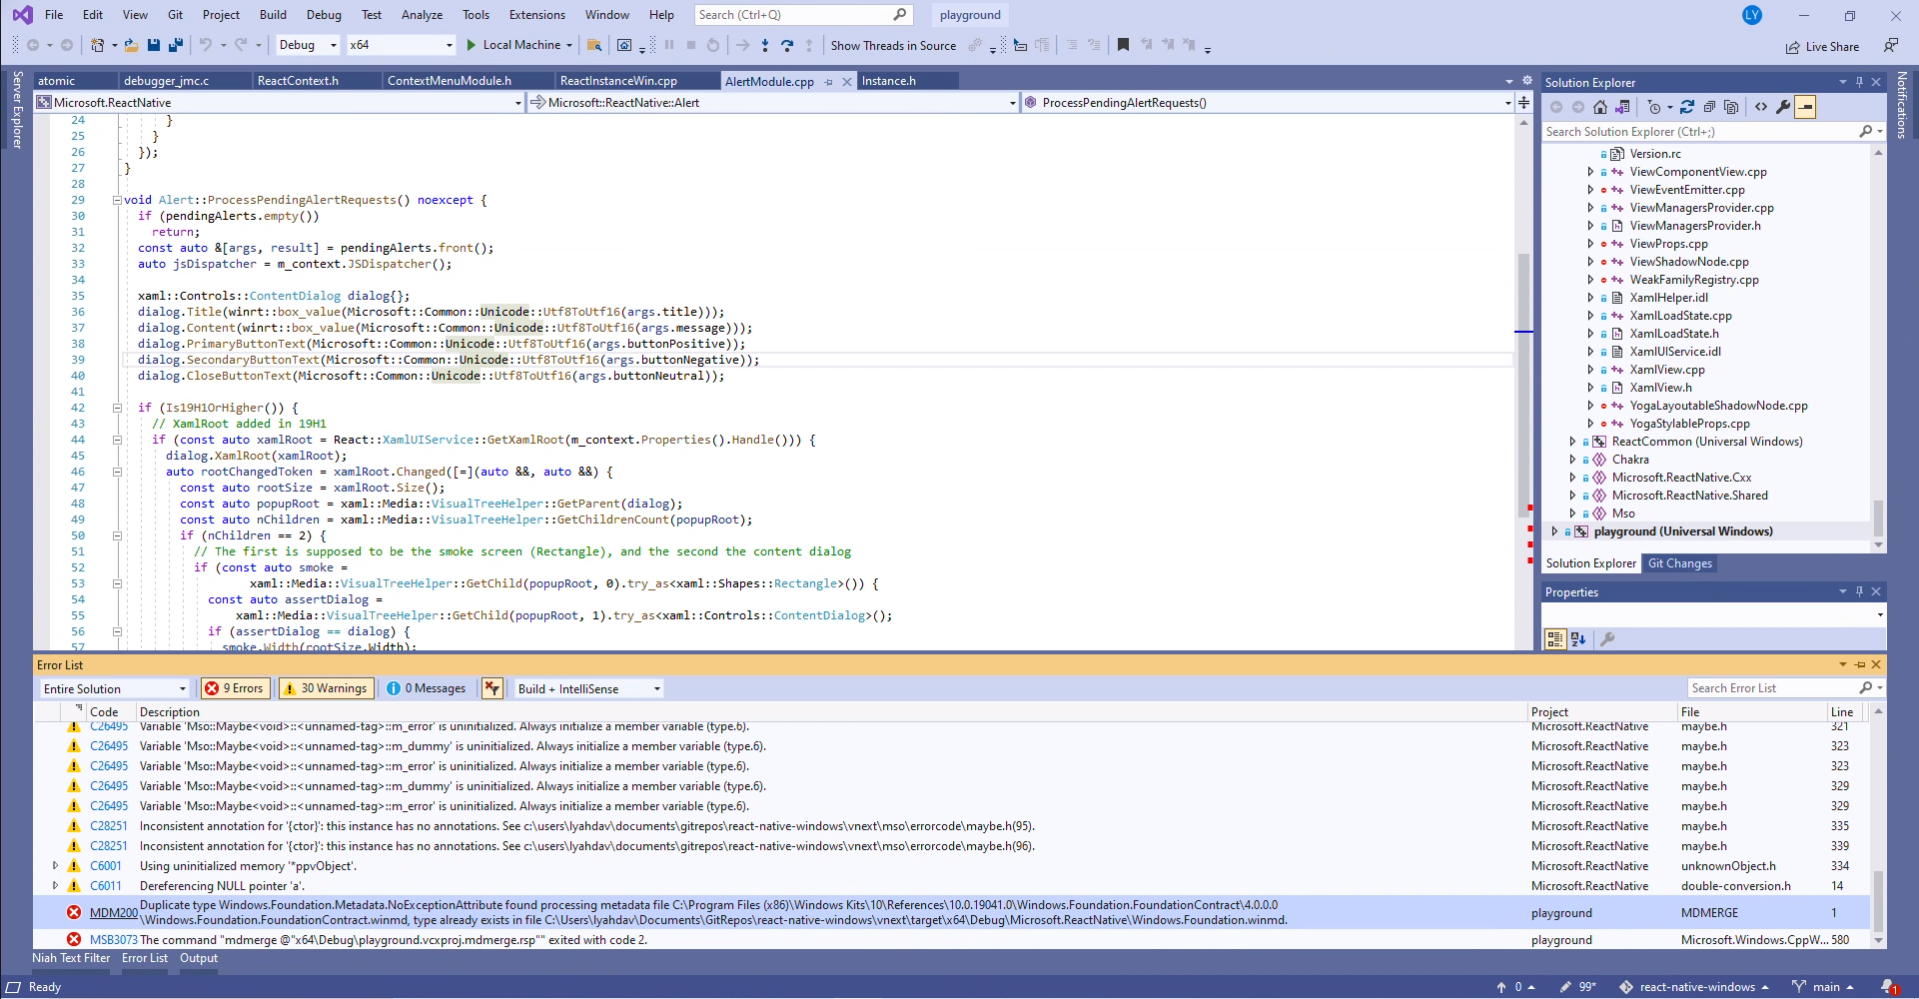The width and height of the screenshot is (1919, 999).
Task: Switch to the Git Changes tab
Action: coord(1679,564)
